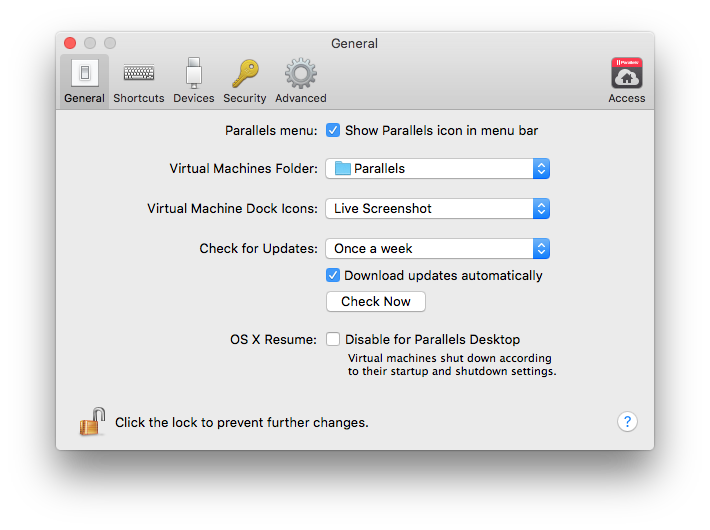The width and height of the screenshot is (710, 530).
Task: Uncheck Download updates automatically
Action: (333, 275)
